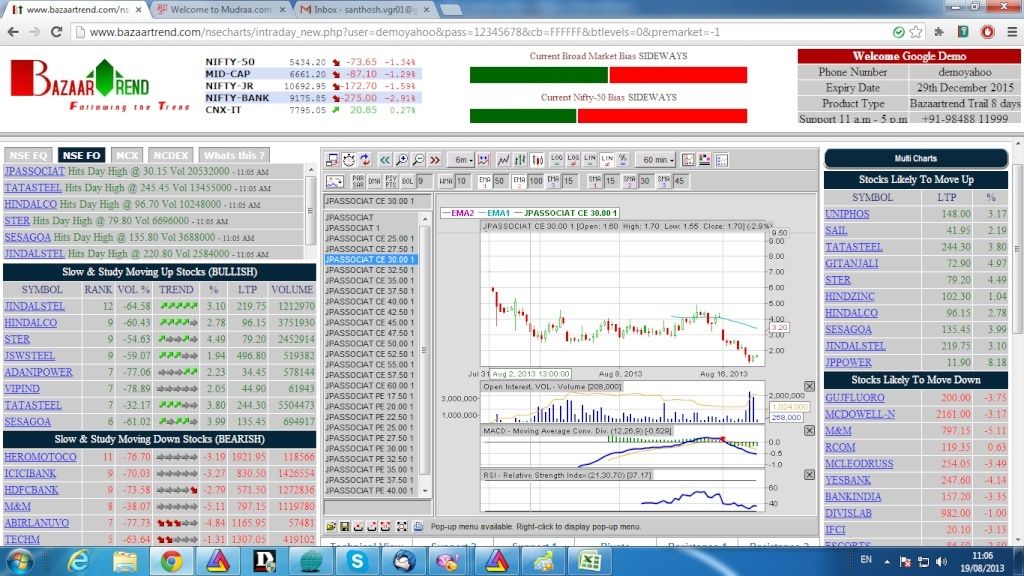Click the SMA 3 period field showing 45
The height and width of the screenshot is (576, 1024).
coord(679,181)
